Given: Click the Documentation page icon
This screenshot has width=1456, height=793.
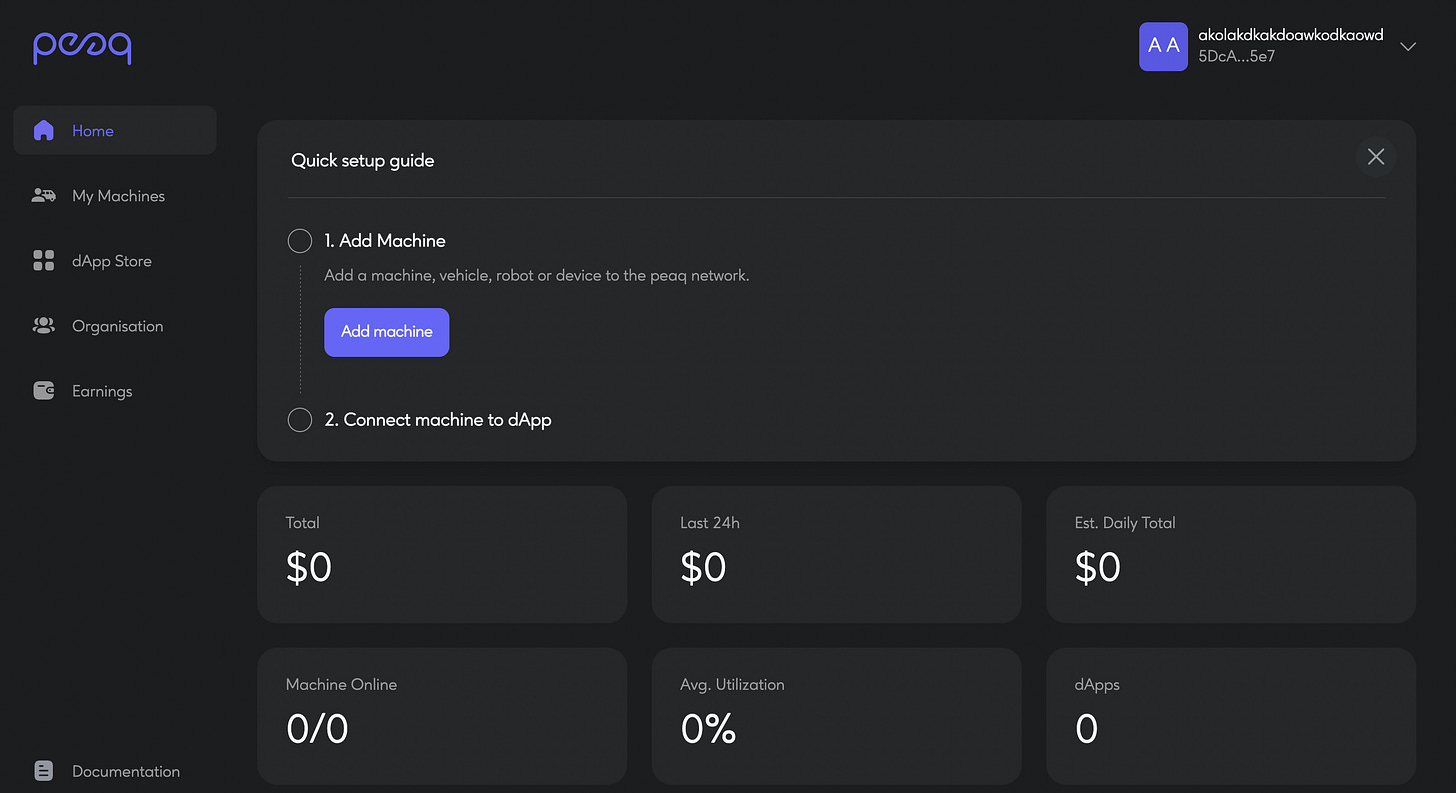Looking at the screenshot, I should pos(43,771).
